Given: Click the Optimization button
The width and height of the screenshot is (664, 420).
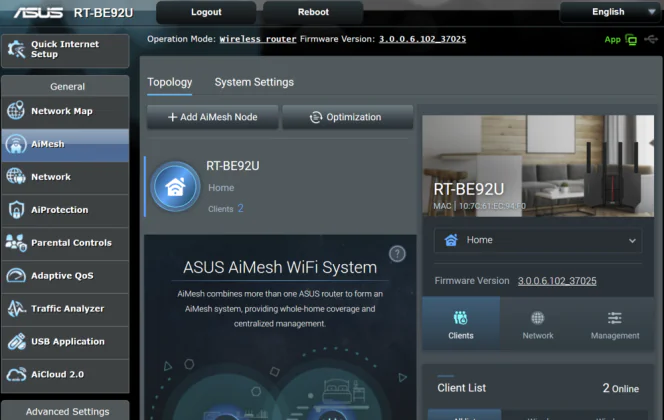Looking at the screenshot, I should point(347,117).
